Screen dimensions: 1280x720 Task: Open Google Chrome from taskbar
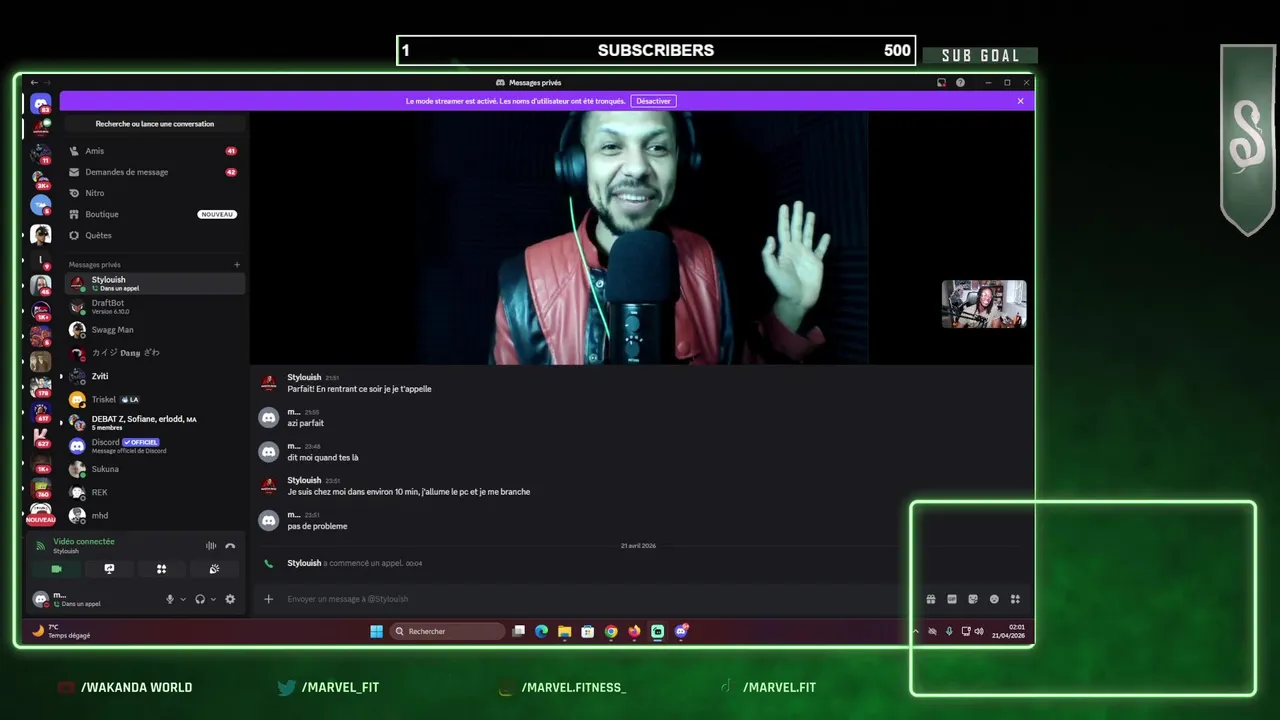(611, 631)
